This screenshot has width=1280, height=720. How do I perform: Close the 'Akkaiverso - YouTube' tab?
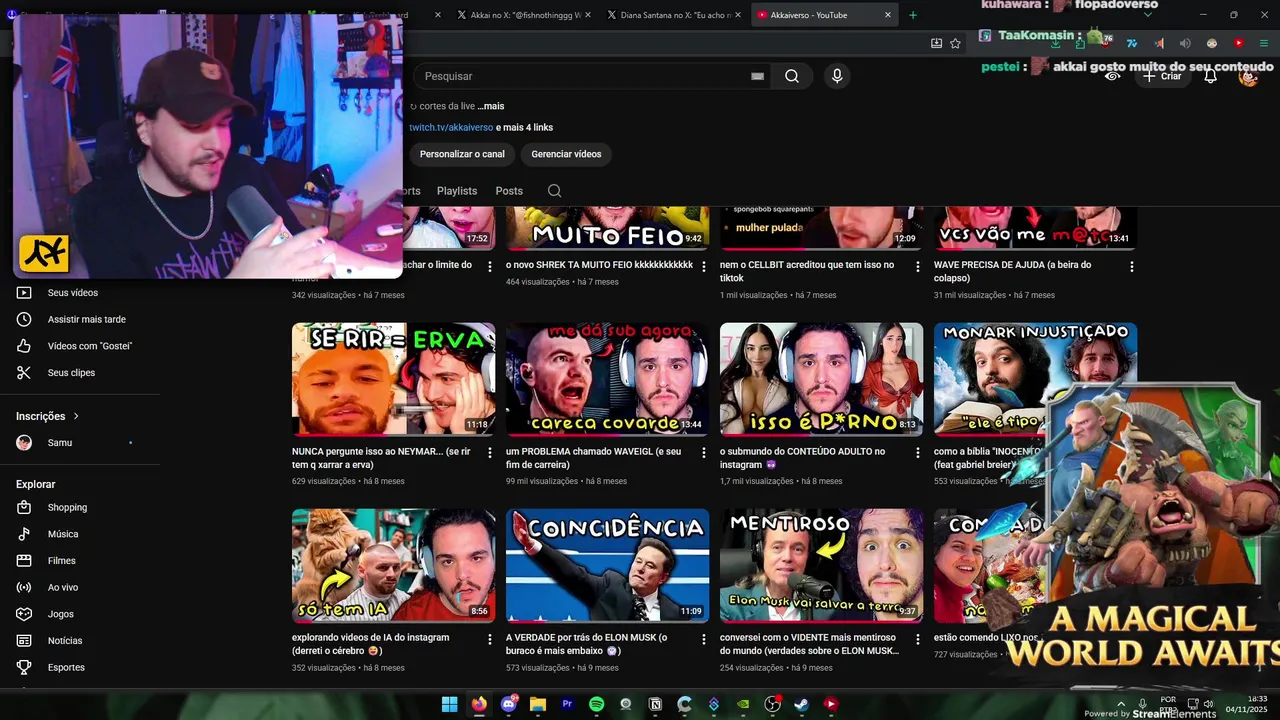[x=887, y=15]
